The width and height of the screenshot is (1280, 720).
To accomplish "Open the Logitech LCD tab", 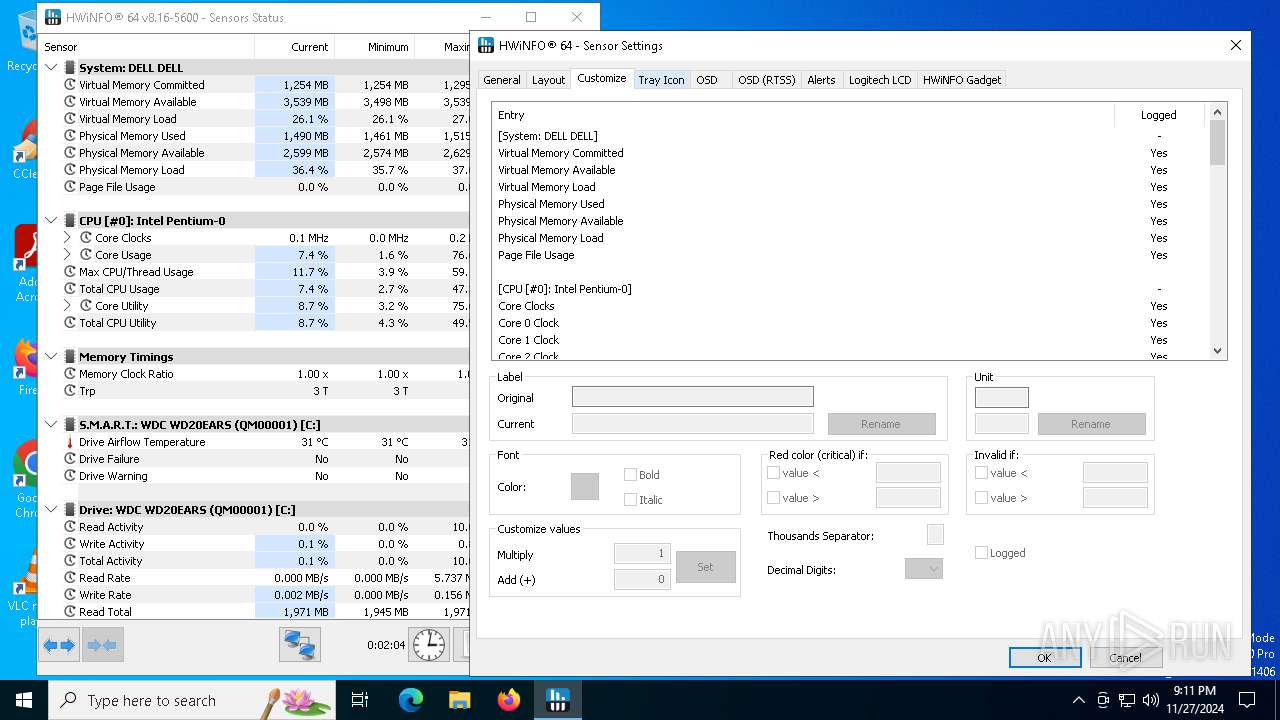I will (880, 80).
